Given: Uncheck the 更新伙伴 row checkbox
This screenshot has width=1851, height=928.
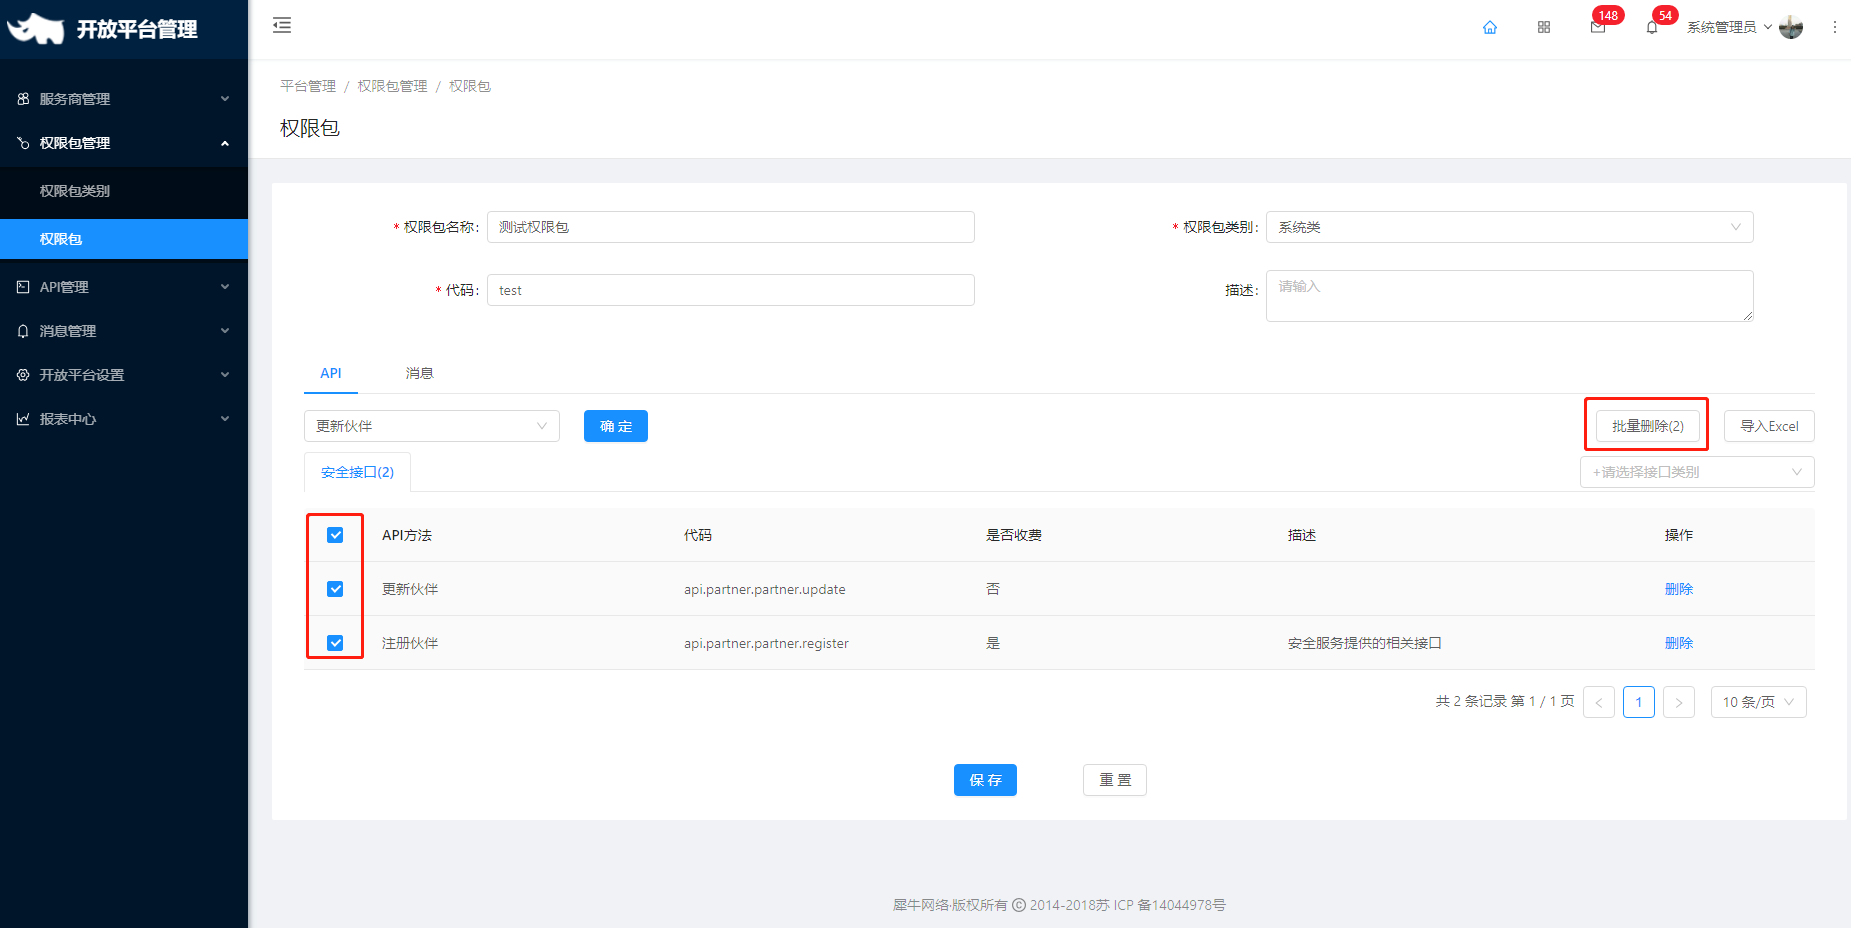Looking at the screenshot, I should coord(335,589).
